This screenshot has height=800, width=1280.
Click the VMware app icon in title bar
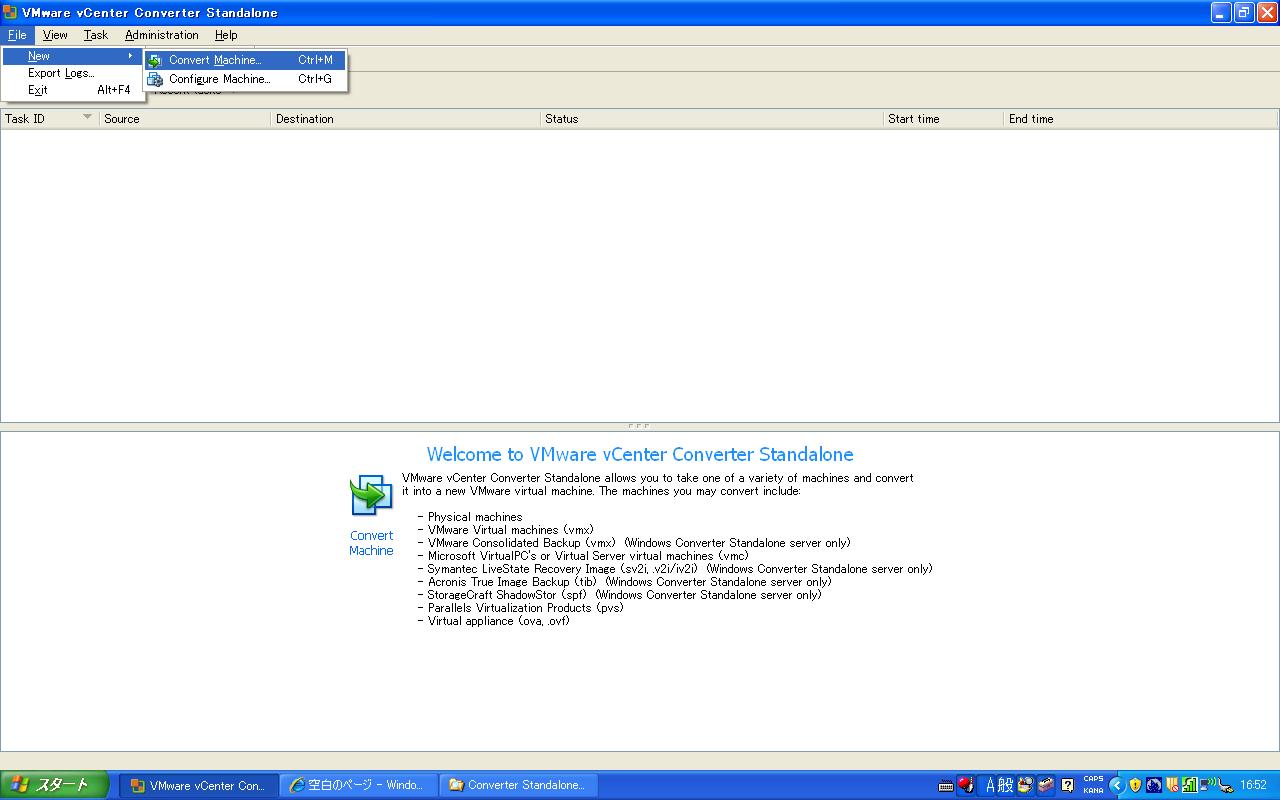pos(10,12)
